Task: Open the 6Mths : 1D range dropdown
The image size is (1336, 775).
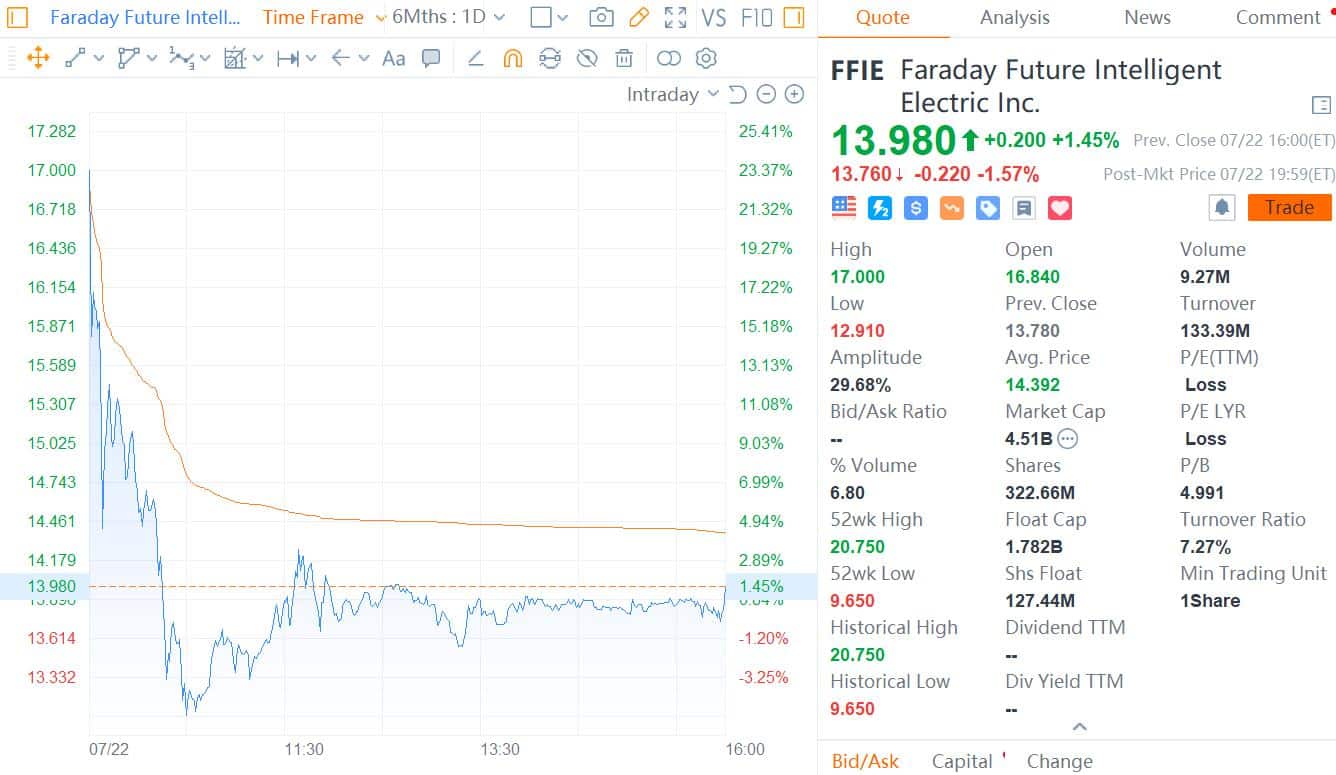Action: click(x=448, y=17)
